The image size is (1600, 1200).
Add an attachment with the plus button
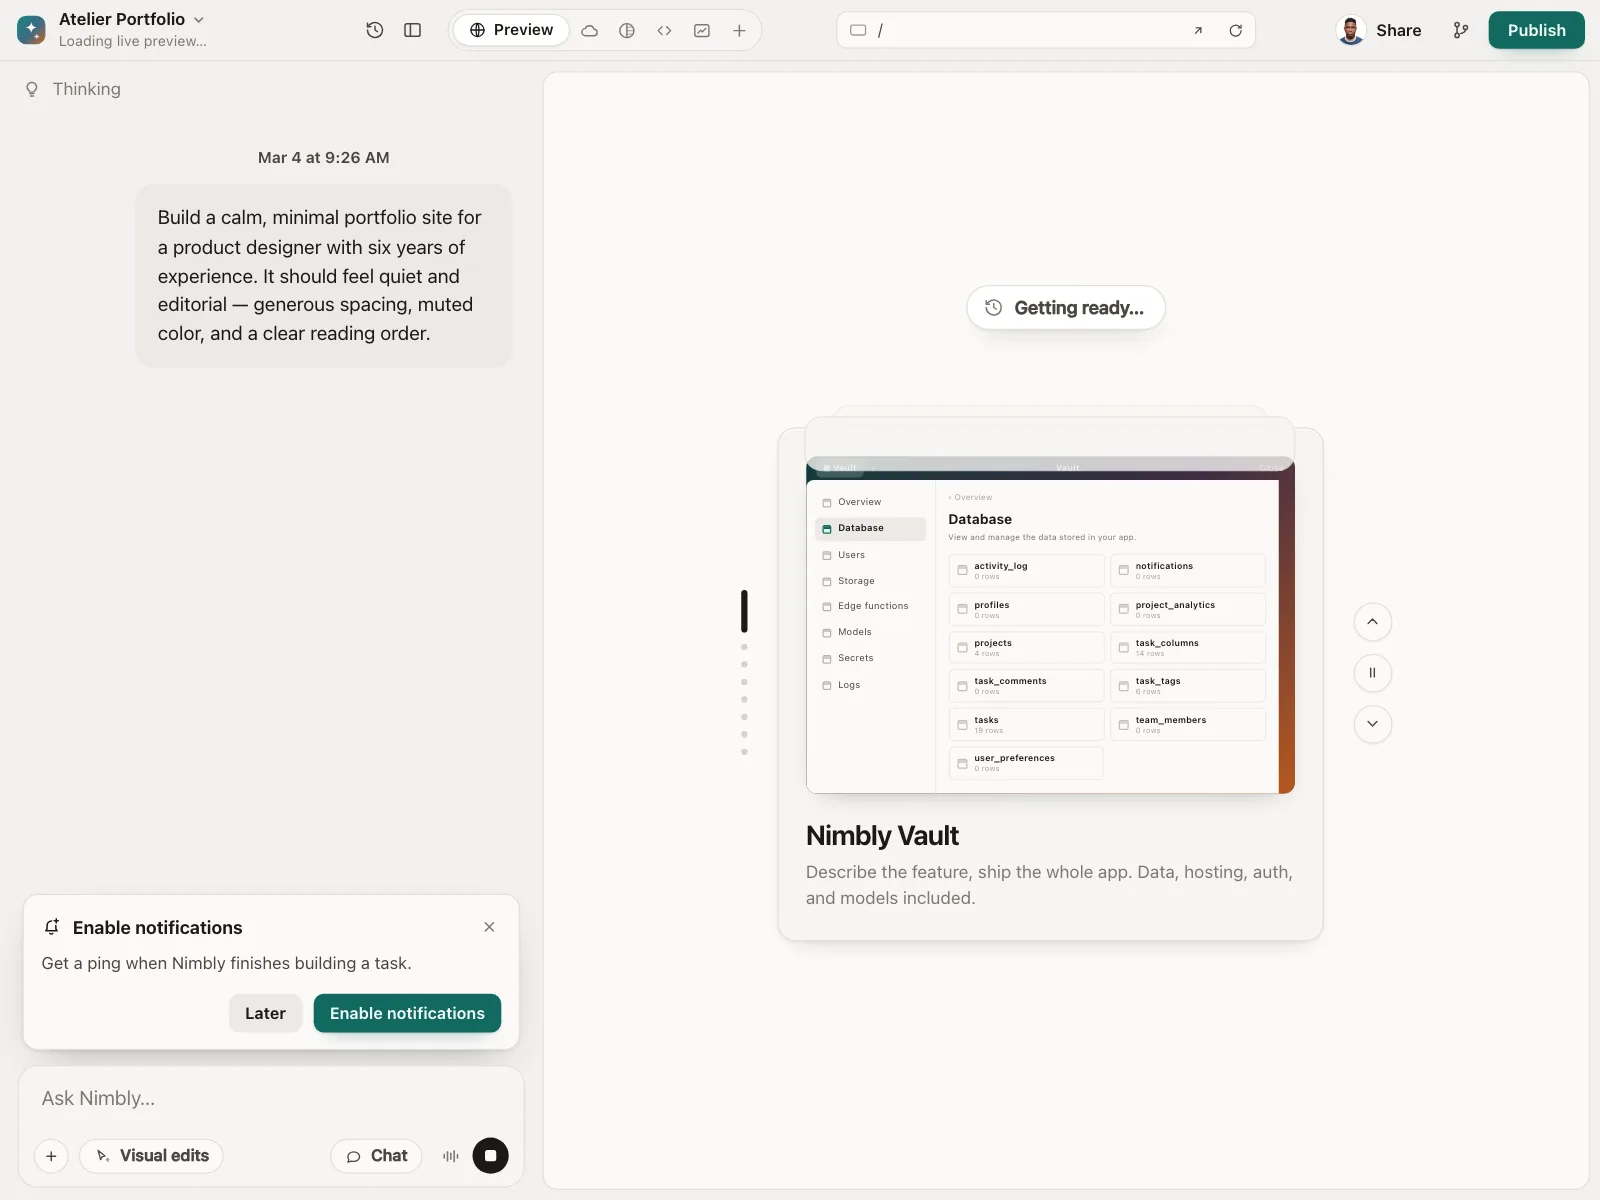[x=51, y=1156]
